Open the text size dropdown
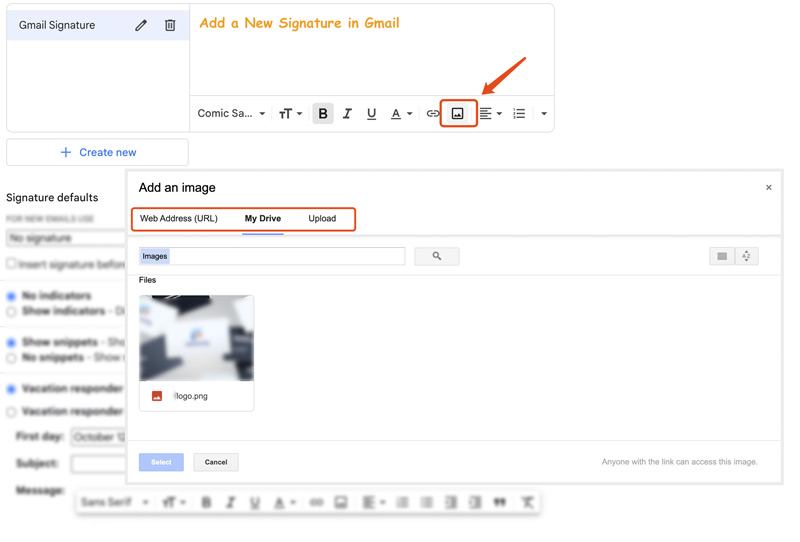This screenshot has width=800, height=542. (290, 113)
